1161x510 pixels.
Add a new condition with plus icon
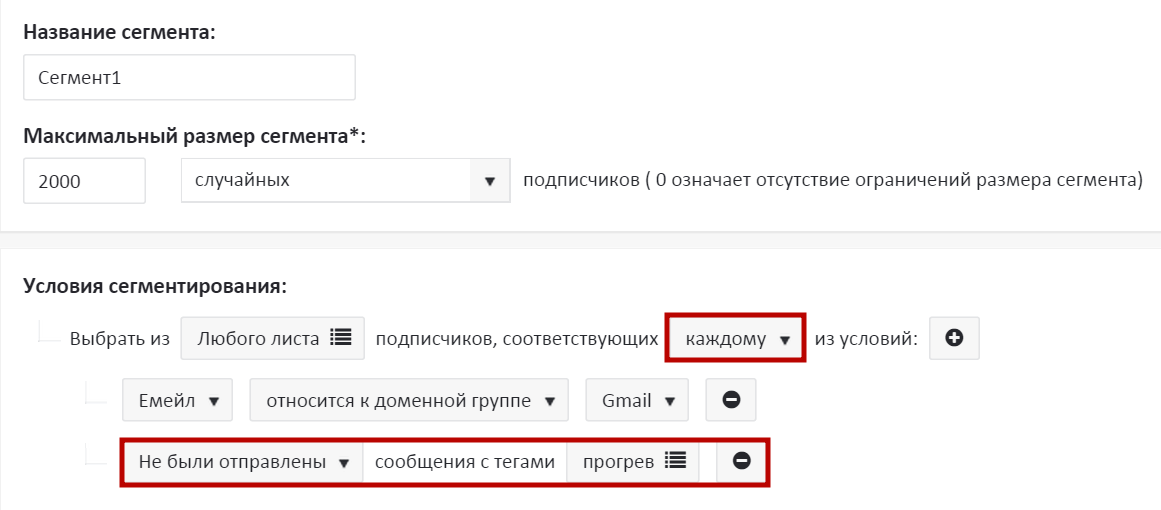click(954, 339)
